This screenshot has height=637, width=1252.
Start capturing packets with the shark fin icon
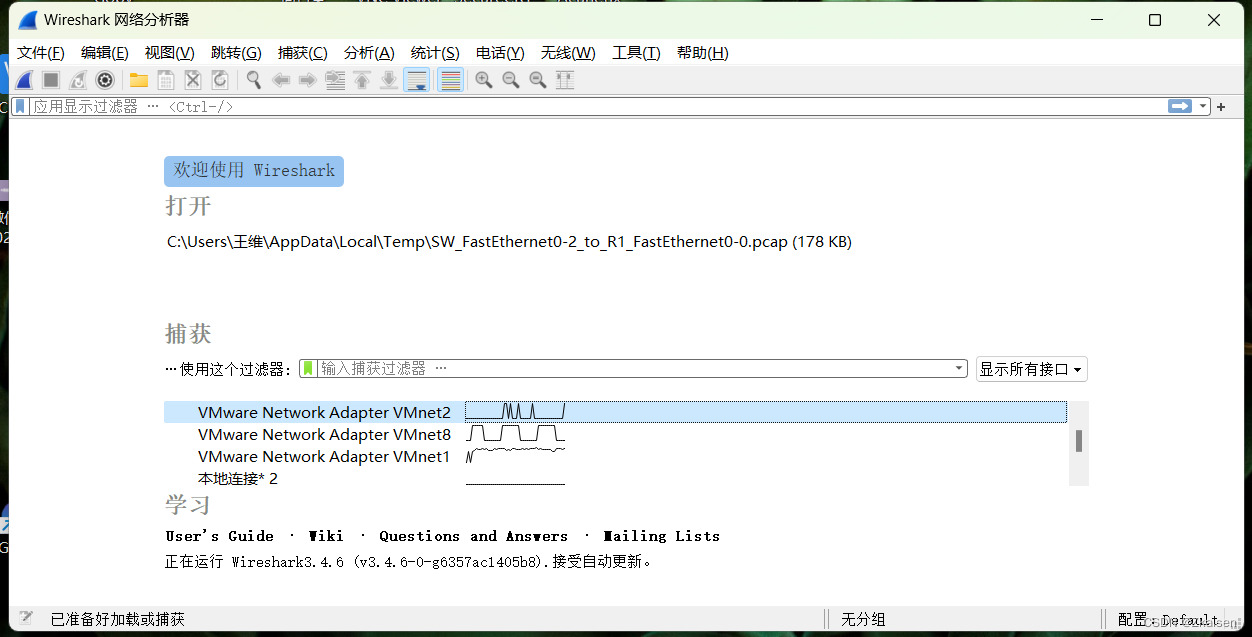pyautogui.click(x=24, y=80)
